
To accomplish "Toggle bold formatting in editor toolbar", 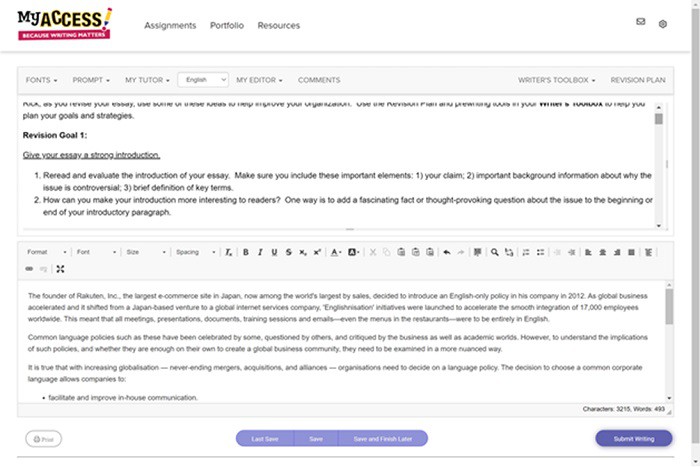I will [x=246, y=252].
